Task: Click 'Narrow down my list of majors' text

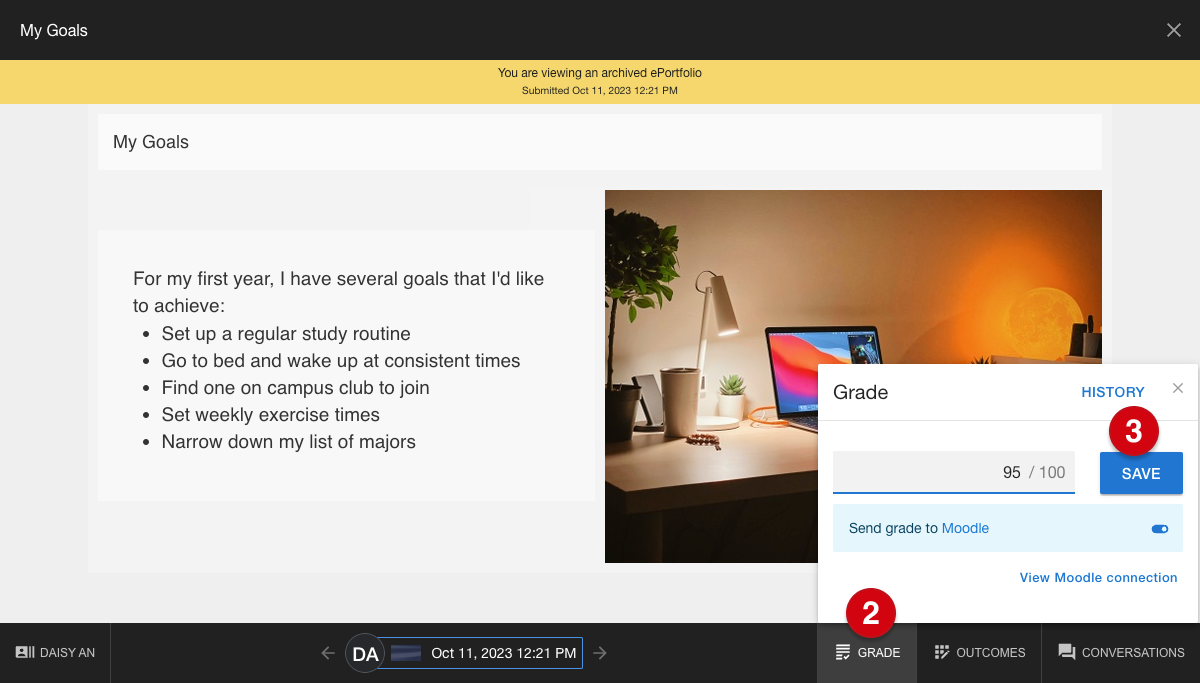Action: [x=289, y=442]
